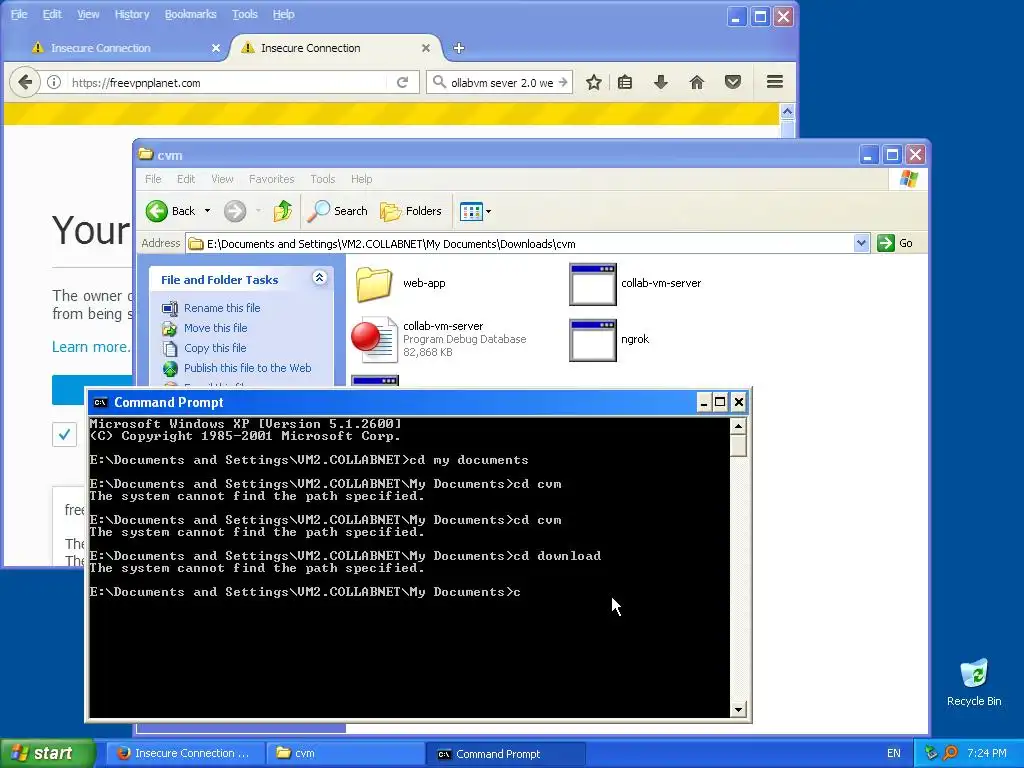Viewport: 1024px width, 768px height.
Task: Open Firefox History menu
Action: [x=132, y=14]
